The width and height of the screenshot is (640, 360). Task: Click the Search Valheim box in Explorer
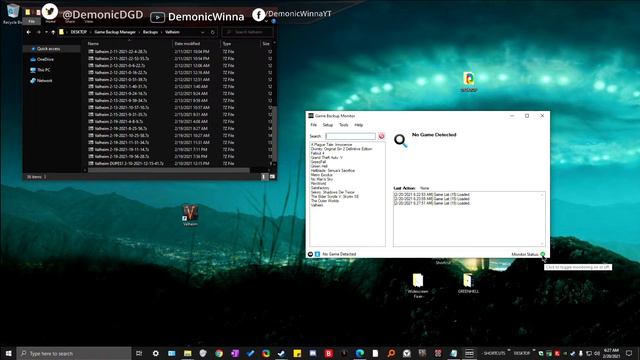pyautogui.click(x=247, y=32)
